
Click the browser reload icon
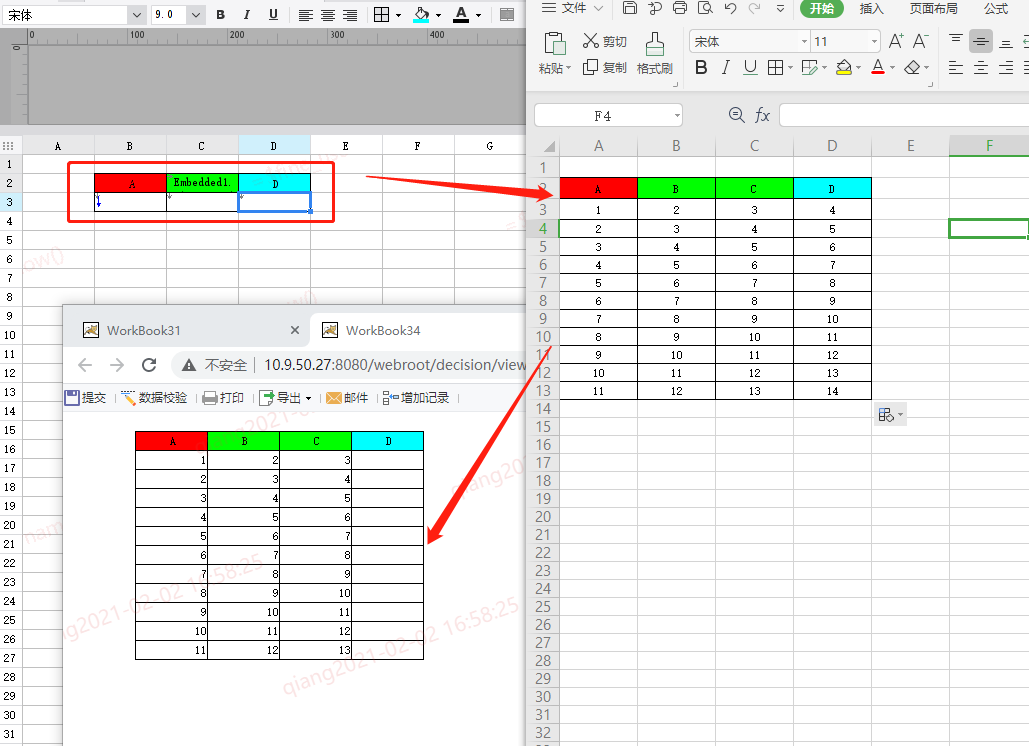(149, 365)
